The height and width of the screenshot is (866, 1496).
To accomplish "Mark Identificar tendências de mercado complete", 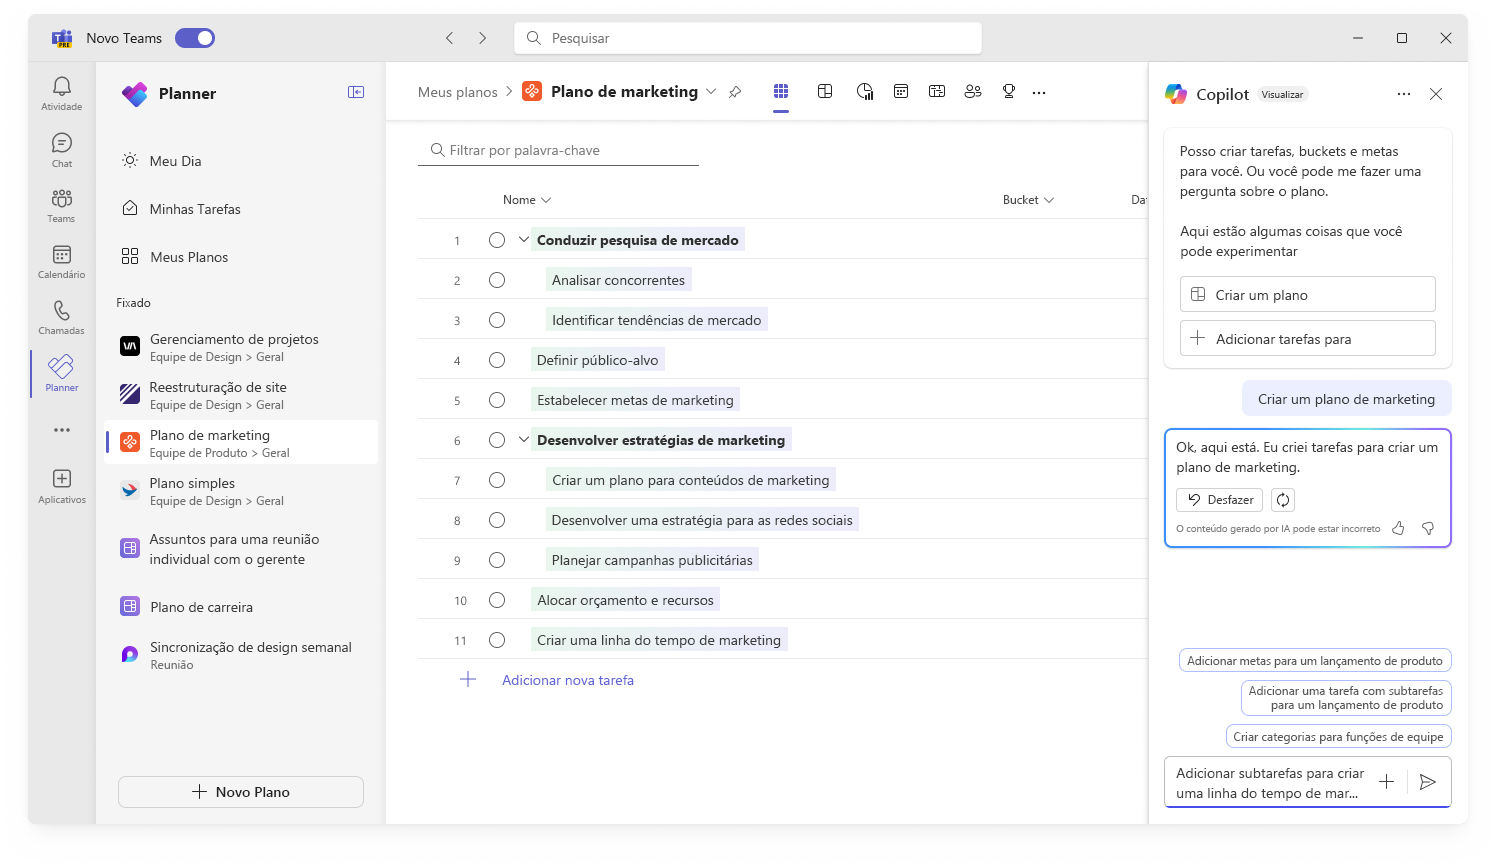I will [497, 320].
